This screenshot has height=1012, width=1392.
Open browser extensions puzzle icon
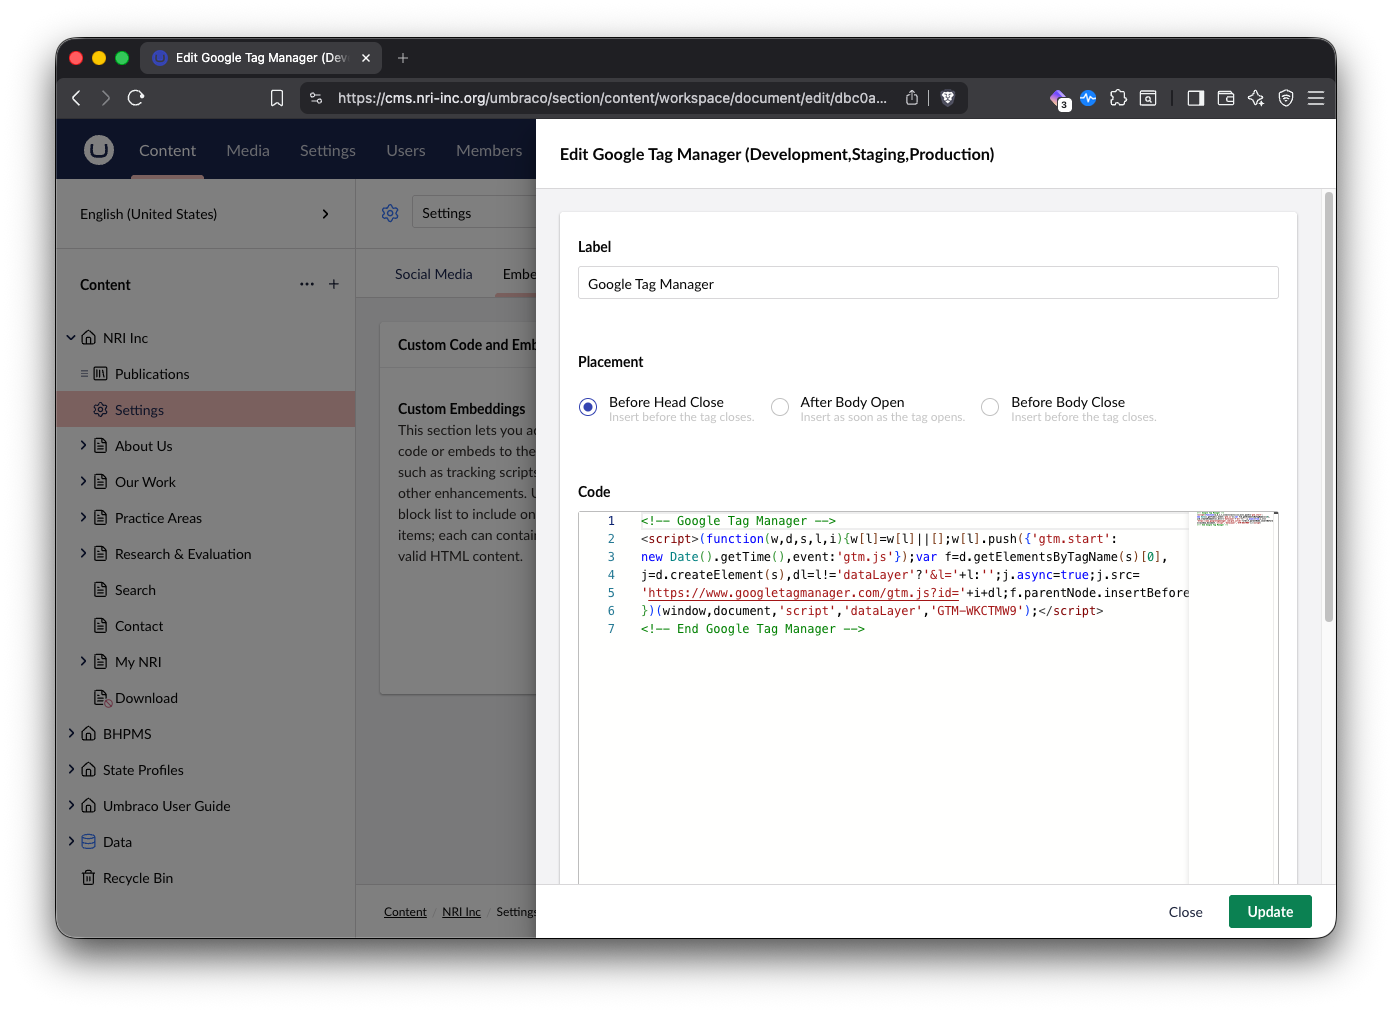click(1118, 98)
